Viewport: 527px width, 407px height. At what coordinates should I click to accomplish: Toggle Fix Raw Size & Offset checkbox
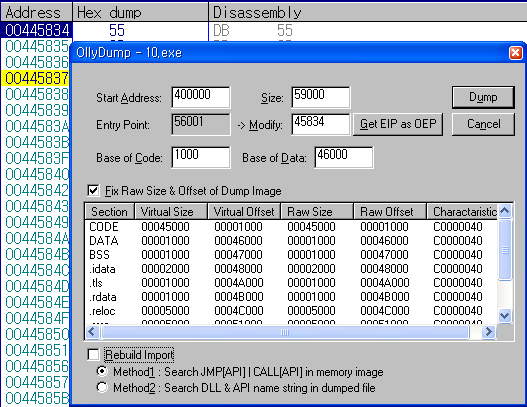(x=93, y=191)
